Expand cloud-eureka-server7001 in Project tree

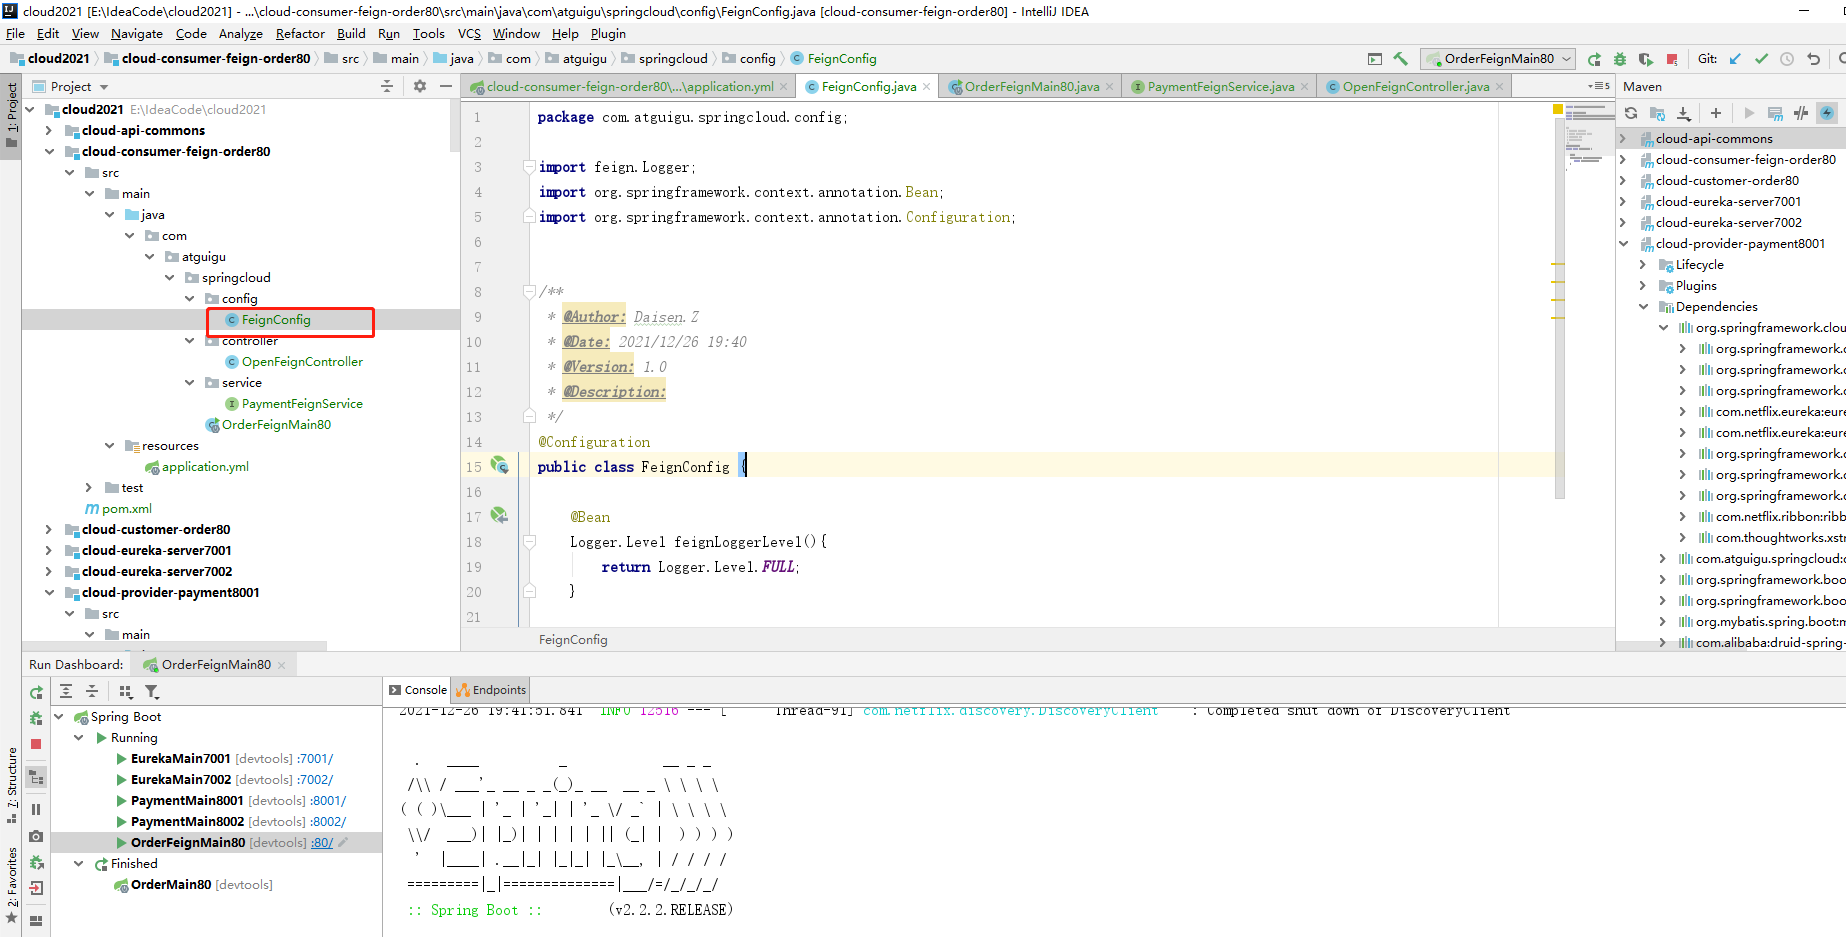click(48, 550)
